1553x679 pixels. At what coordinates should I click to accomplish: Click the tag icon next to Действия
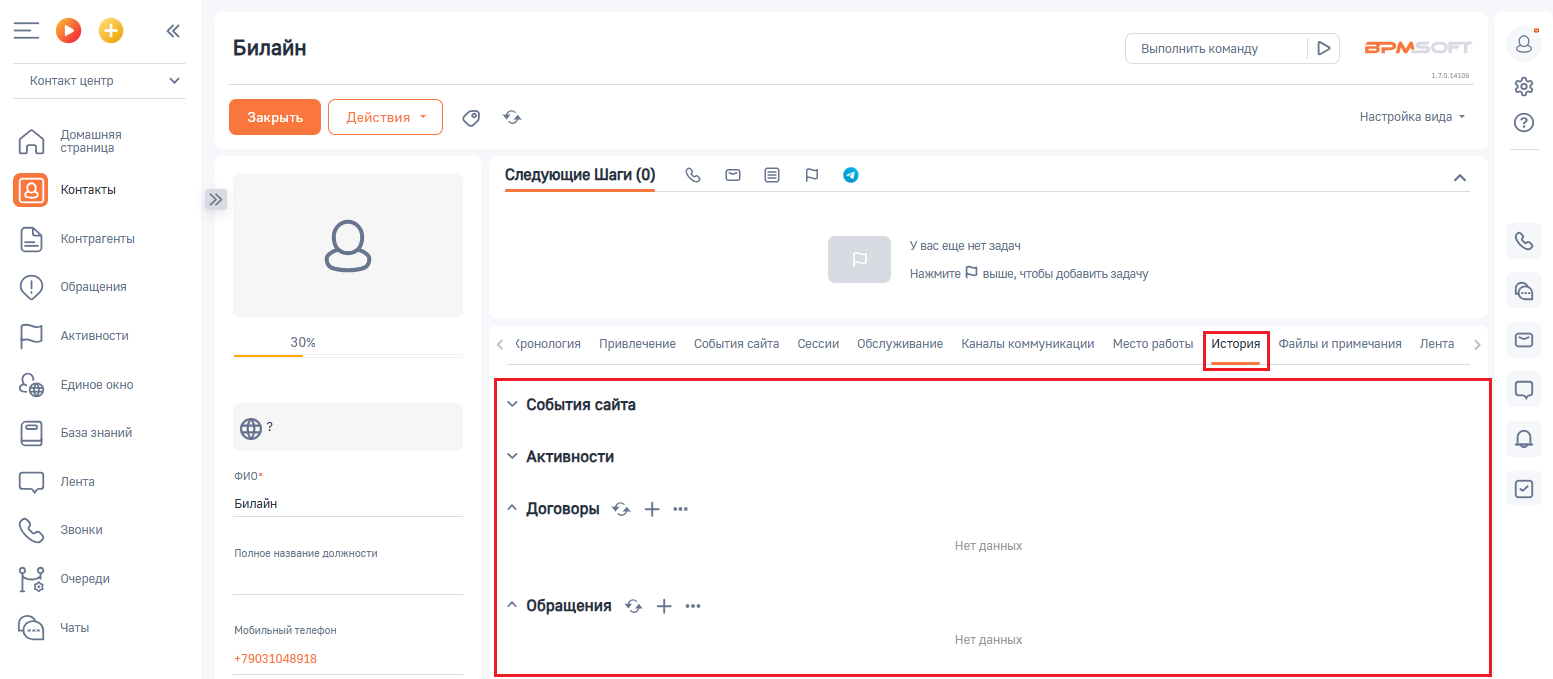pyautogui.click(x=471, y=118)
